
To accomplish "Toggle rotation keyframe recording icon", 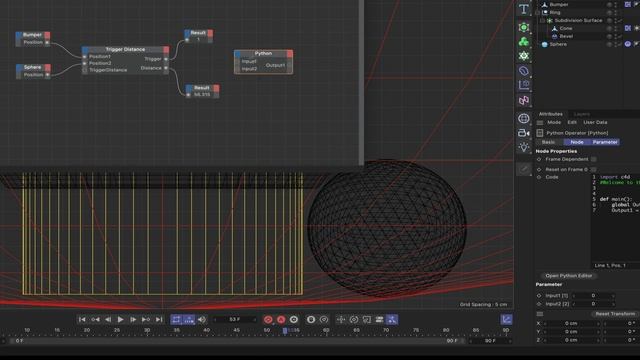I will point(354,320).
